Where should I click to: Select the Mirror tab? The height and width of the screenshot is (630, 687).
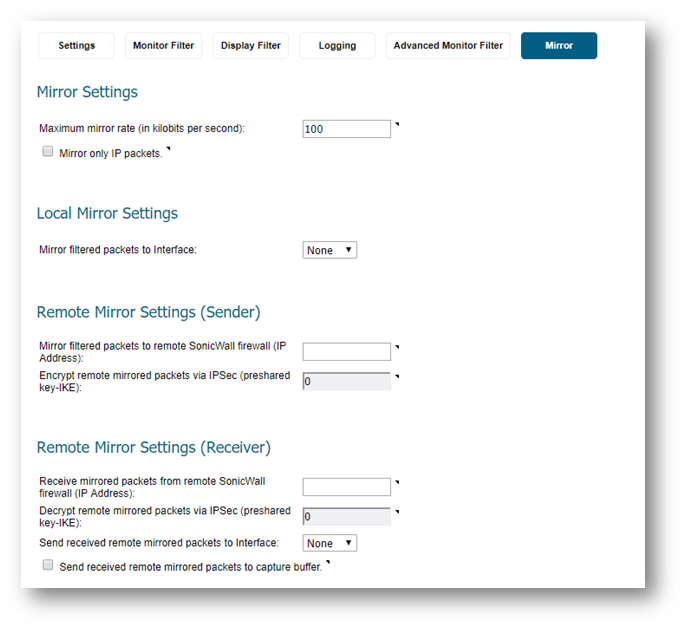coord(559,46)
